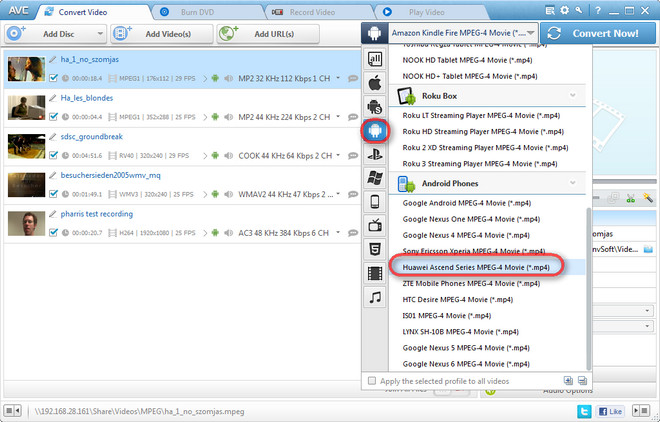Click the Add Video(s) button

coord(162,34)
